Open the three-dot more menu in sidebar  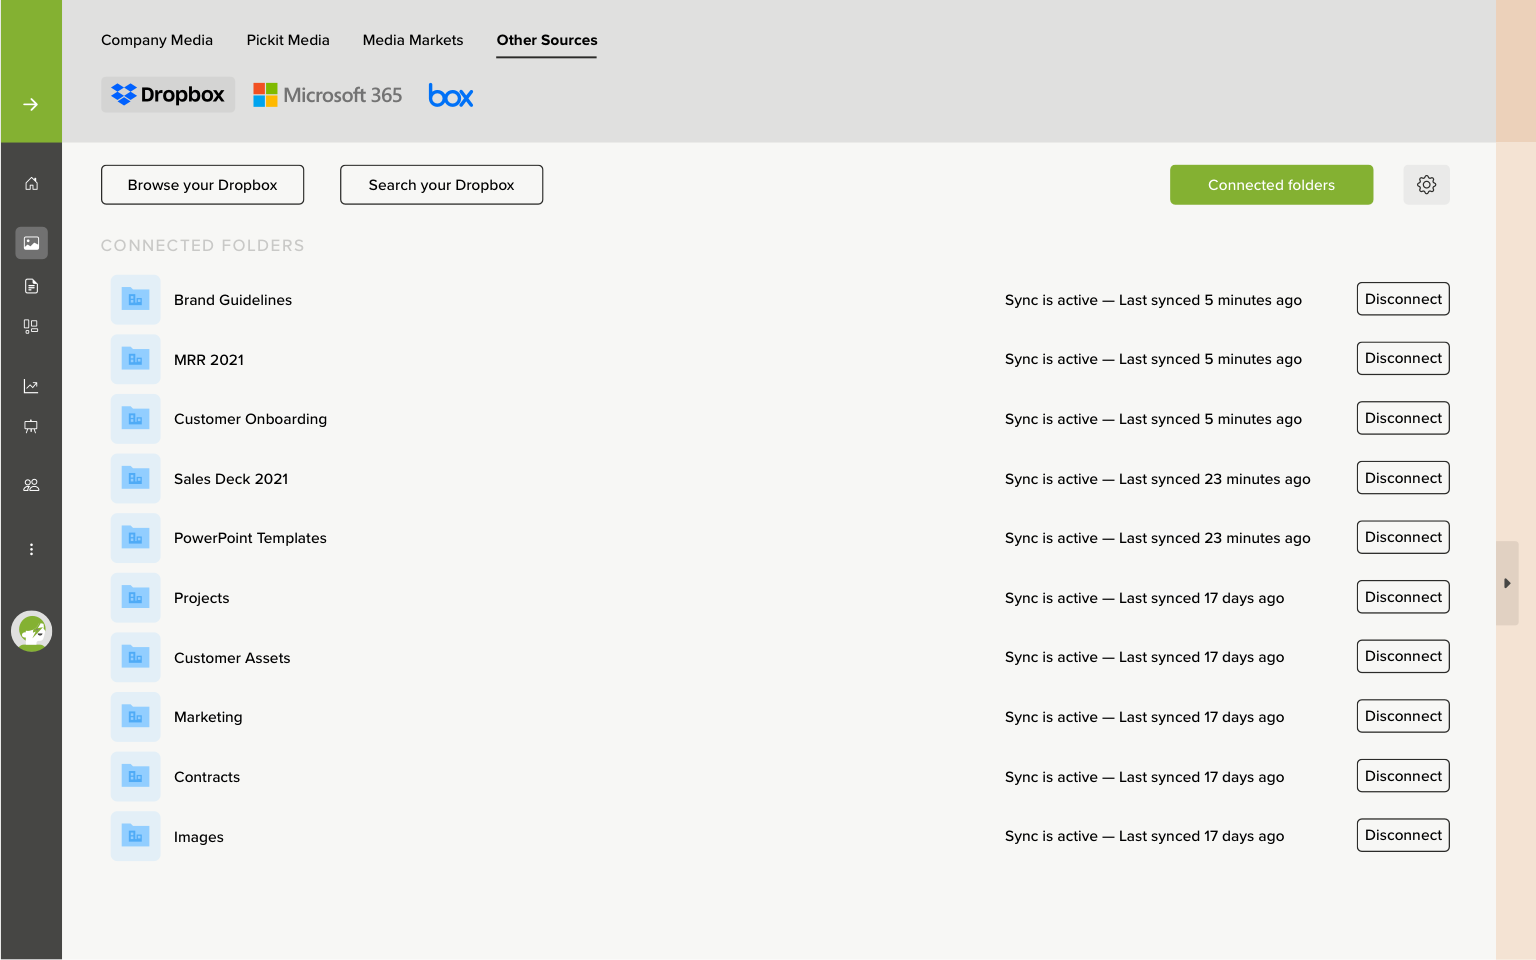[31, 549]
